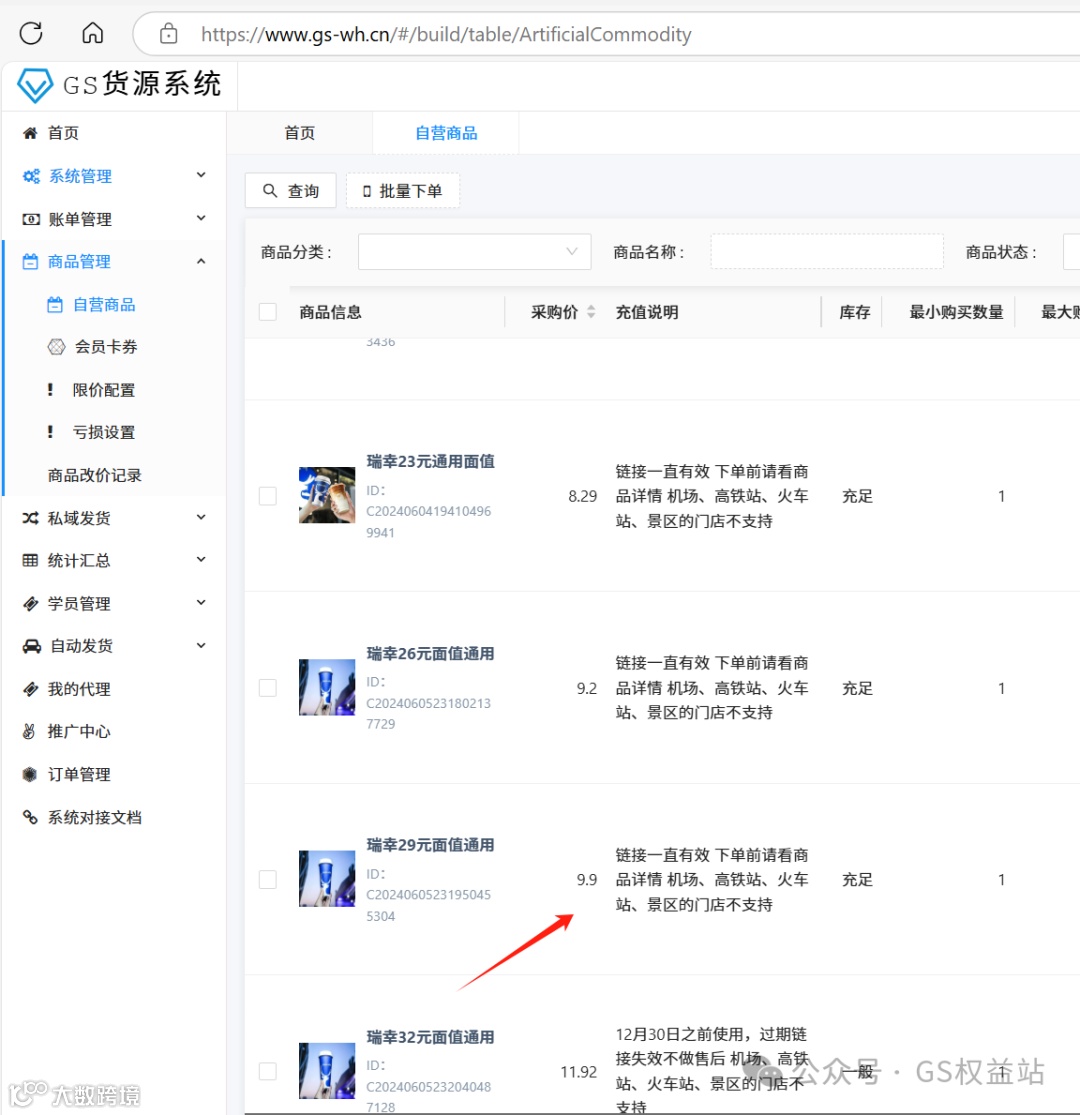This screenshot has width=1080, height=1115.
Task: Click the shuffle icon for 私域发货
Action: coord(30,518)
